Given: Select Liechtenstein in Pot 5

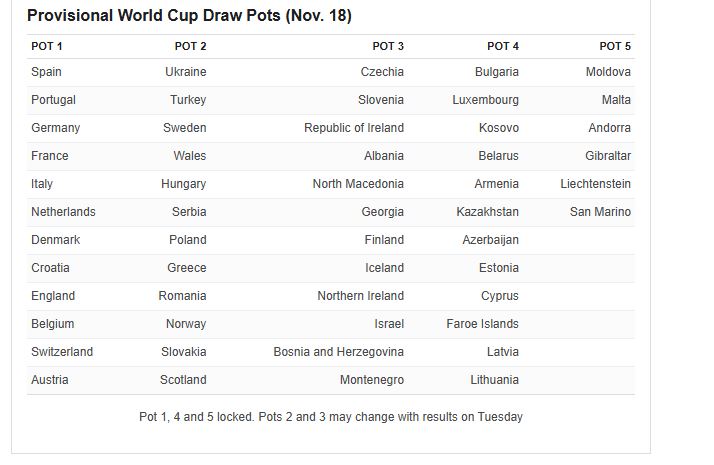Looking at the screenshot, I should pyautogui.click(x=595, y=184).
